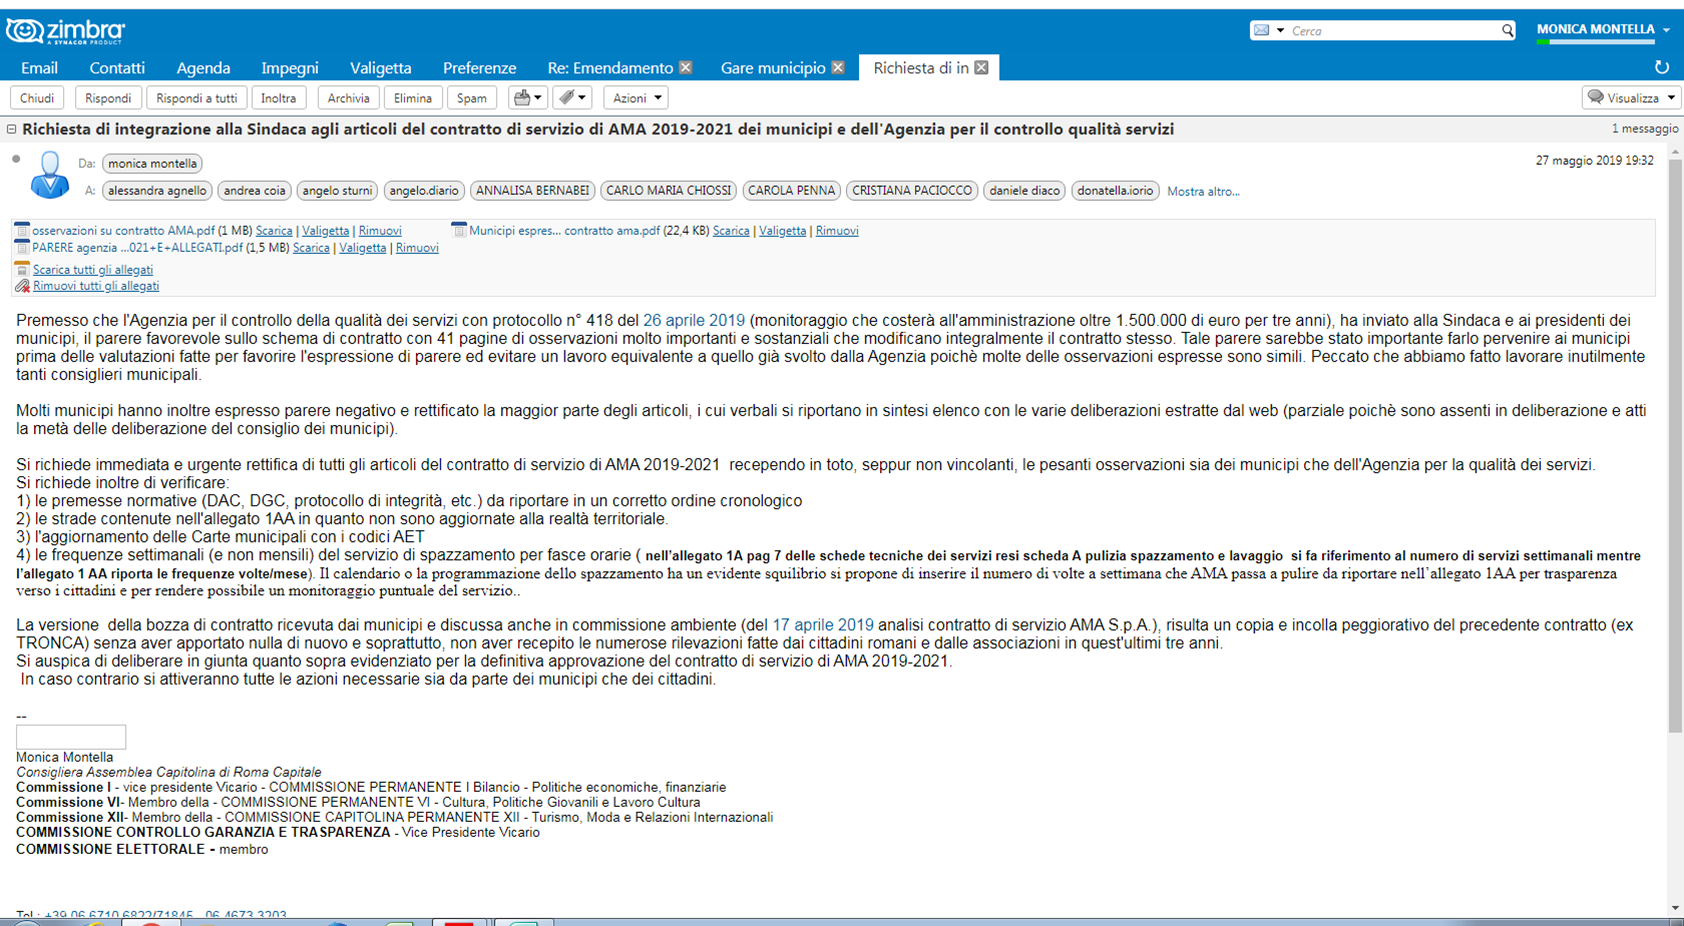This screenshot has height=926, width=1684.
Task: Click the Inoltra button
Action: tap(279, 98)
